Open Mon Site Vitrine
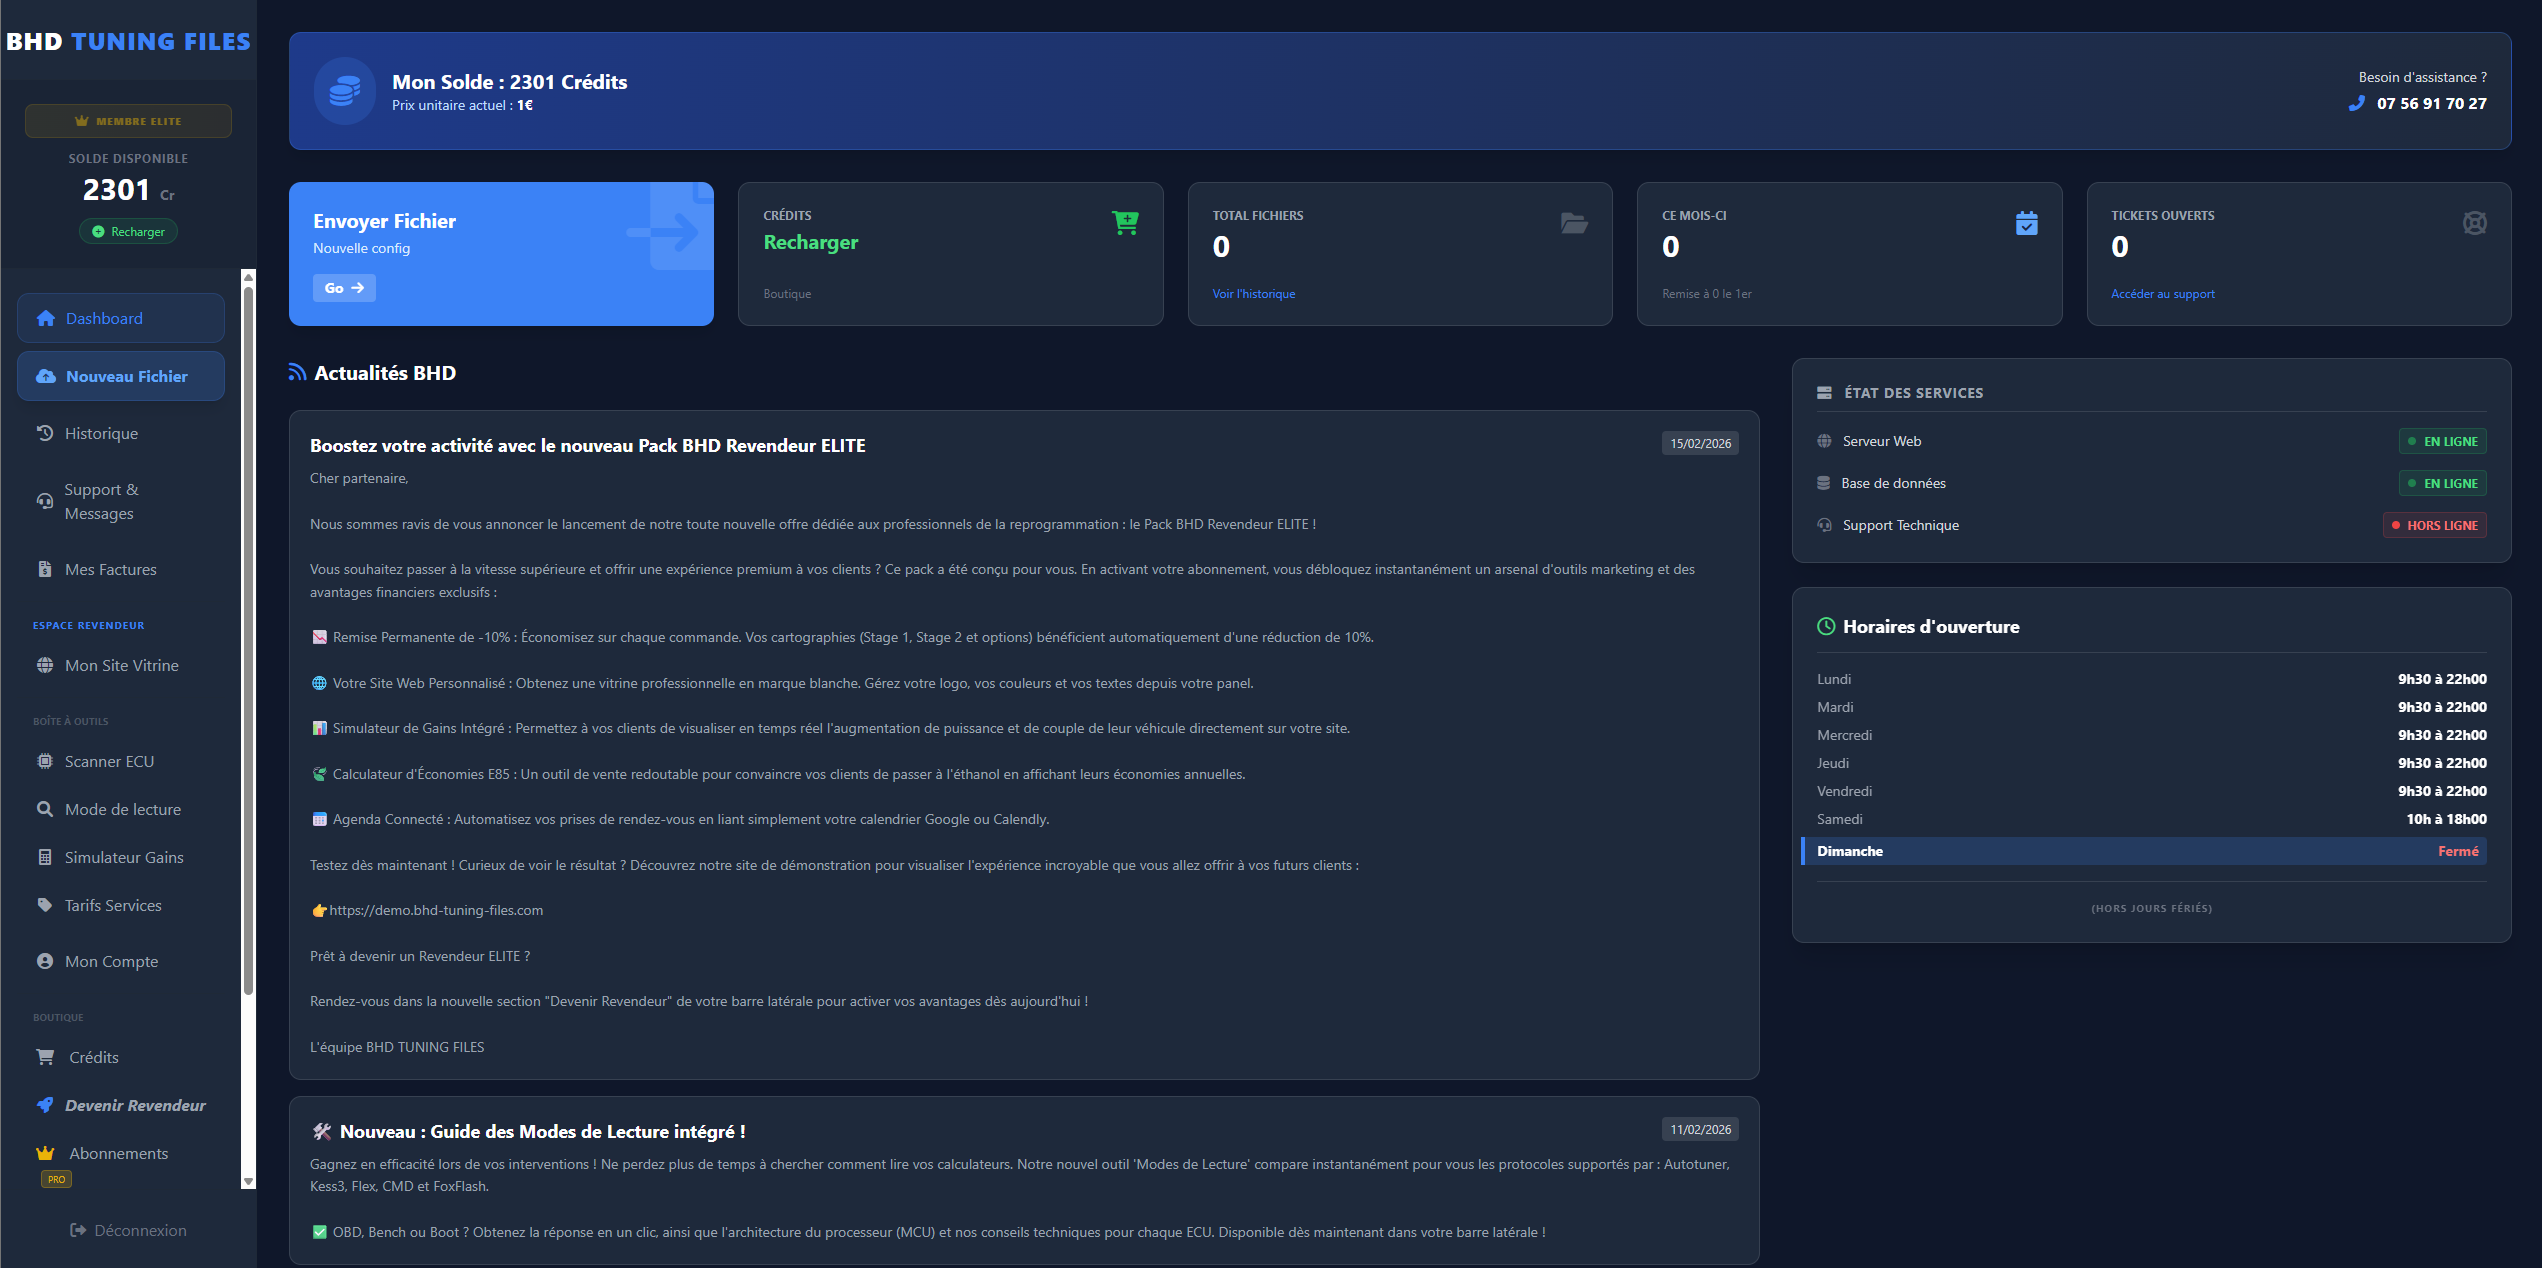The height and width of the screenshot is (1268, 2542). (x=121, y=665)
